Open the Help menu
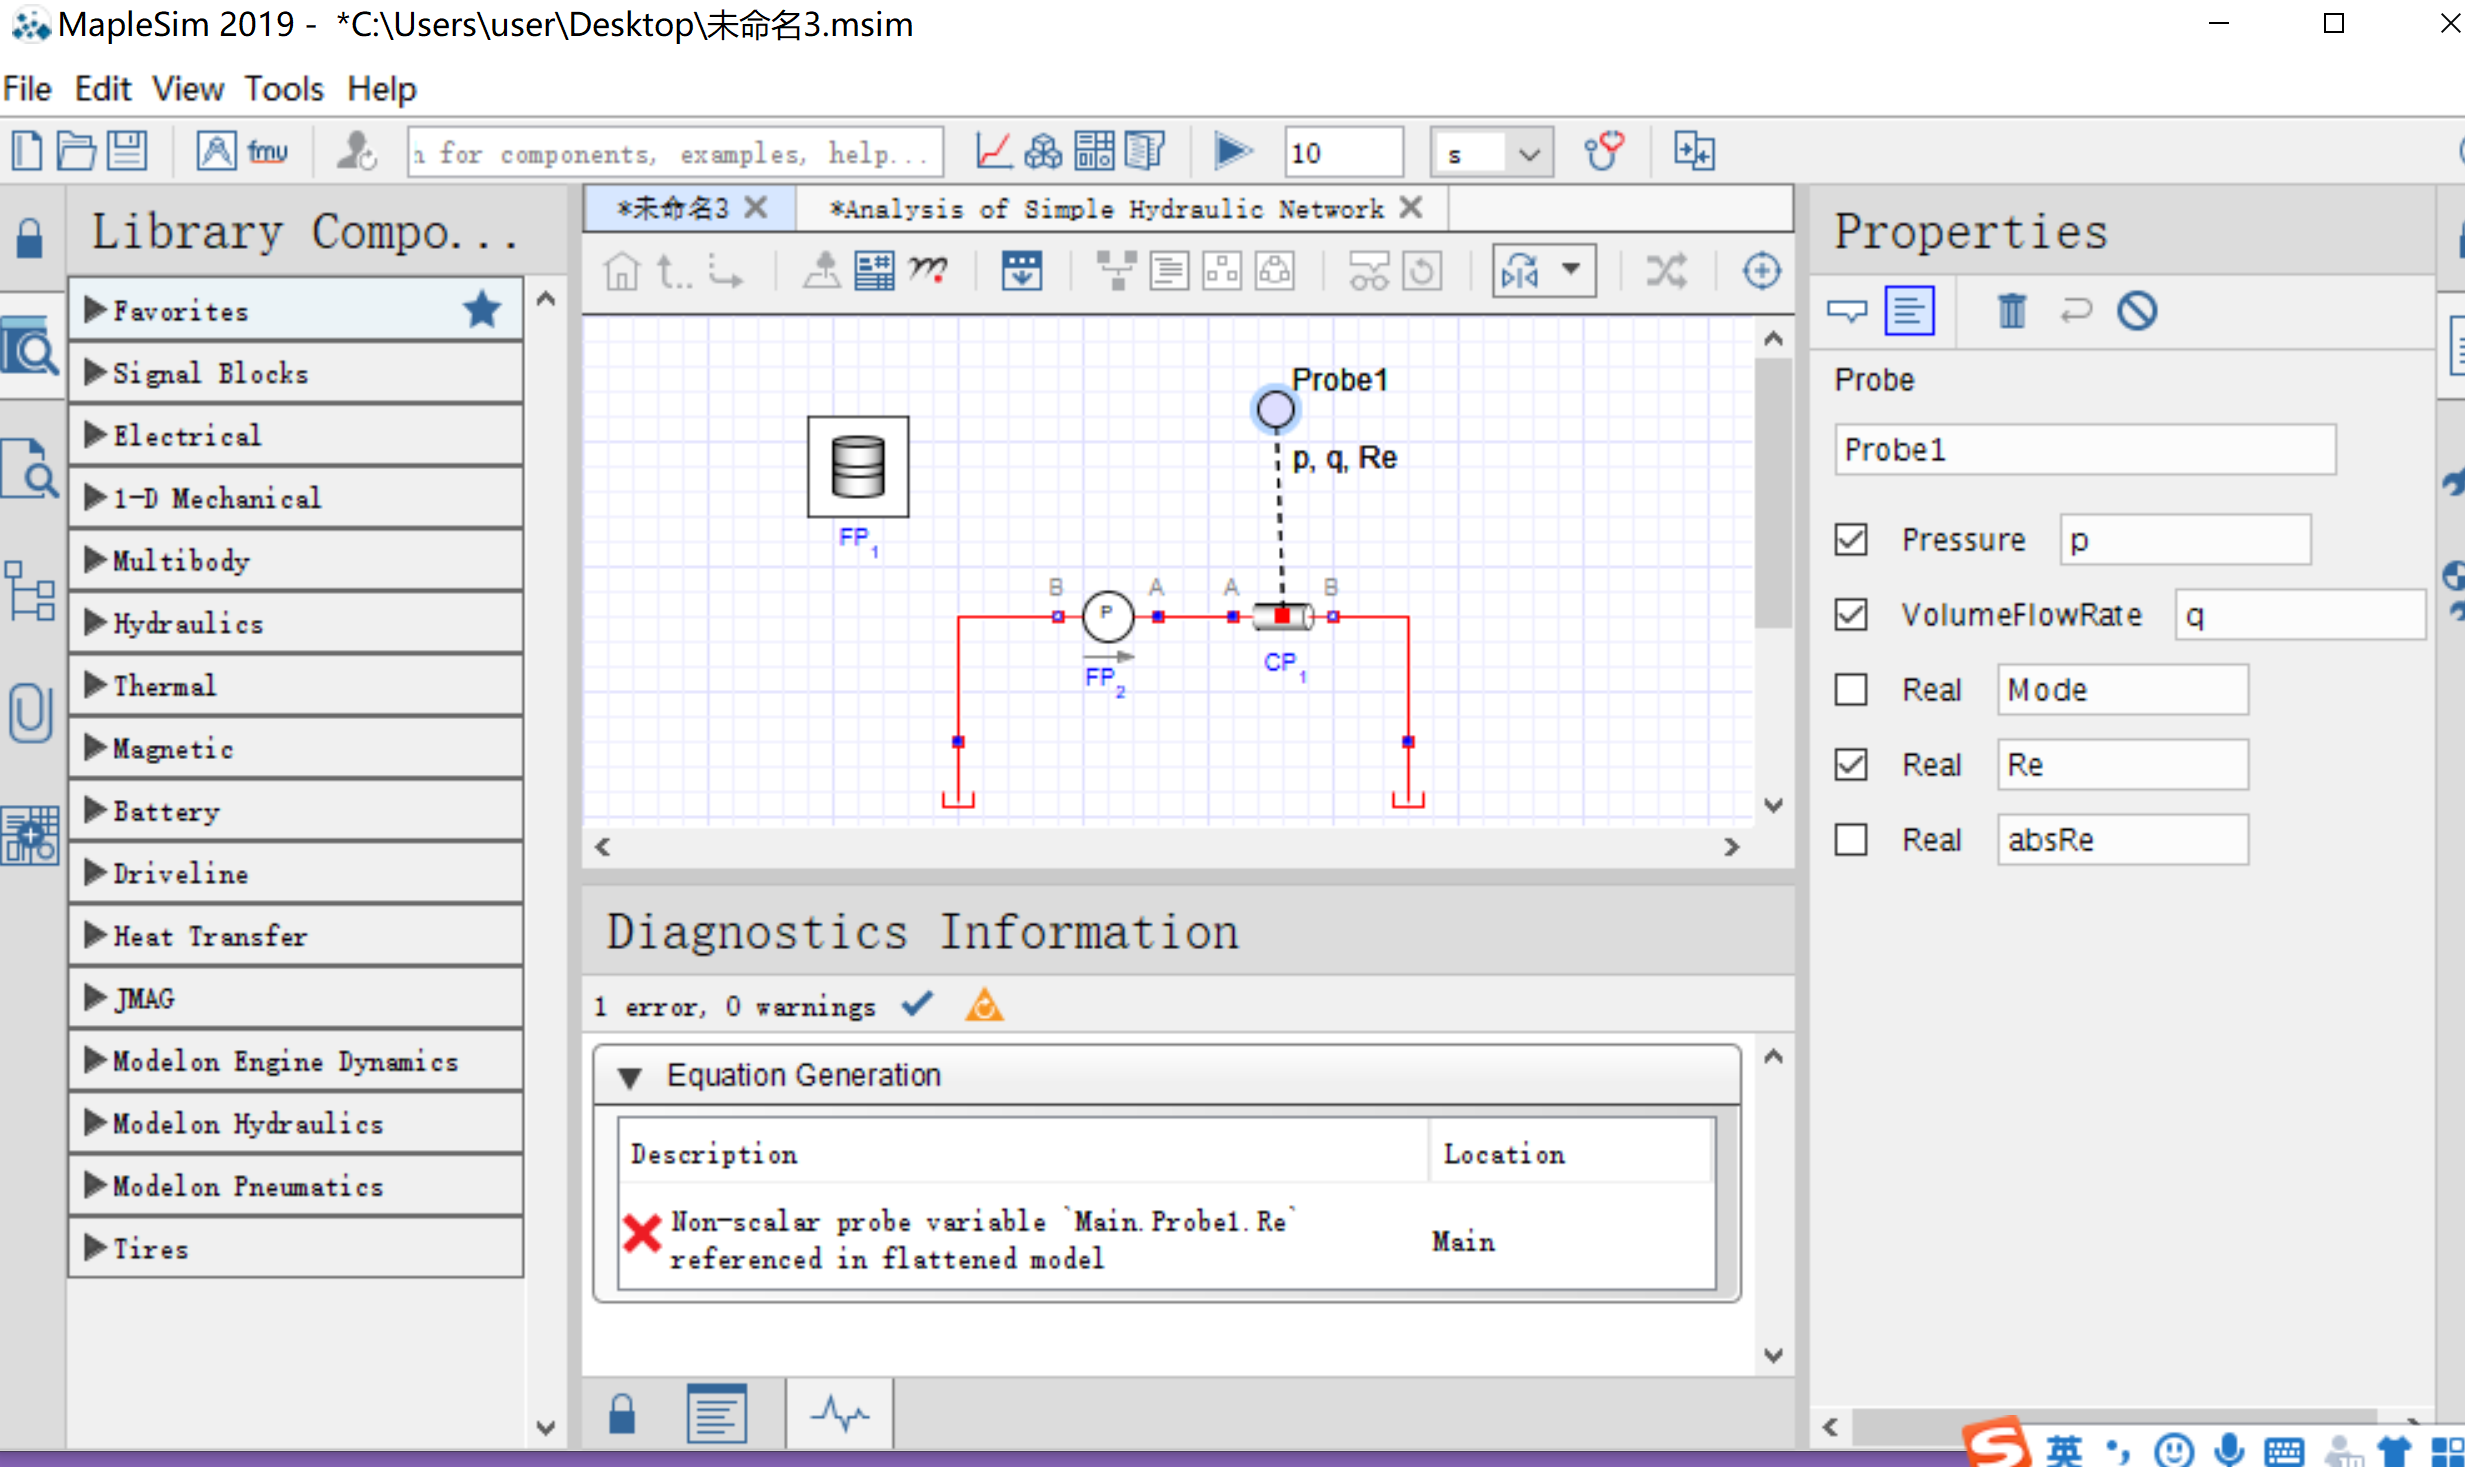2465x1467 pixels. (x=381, y=89)
